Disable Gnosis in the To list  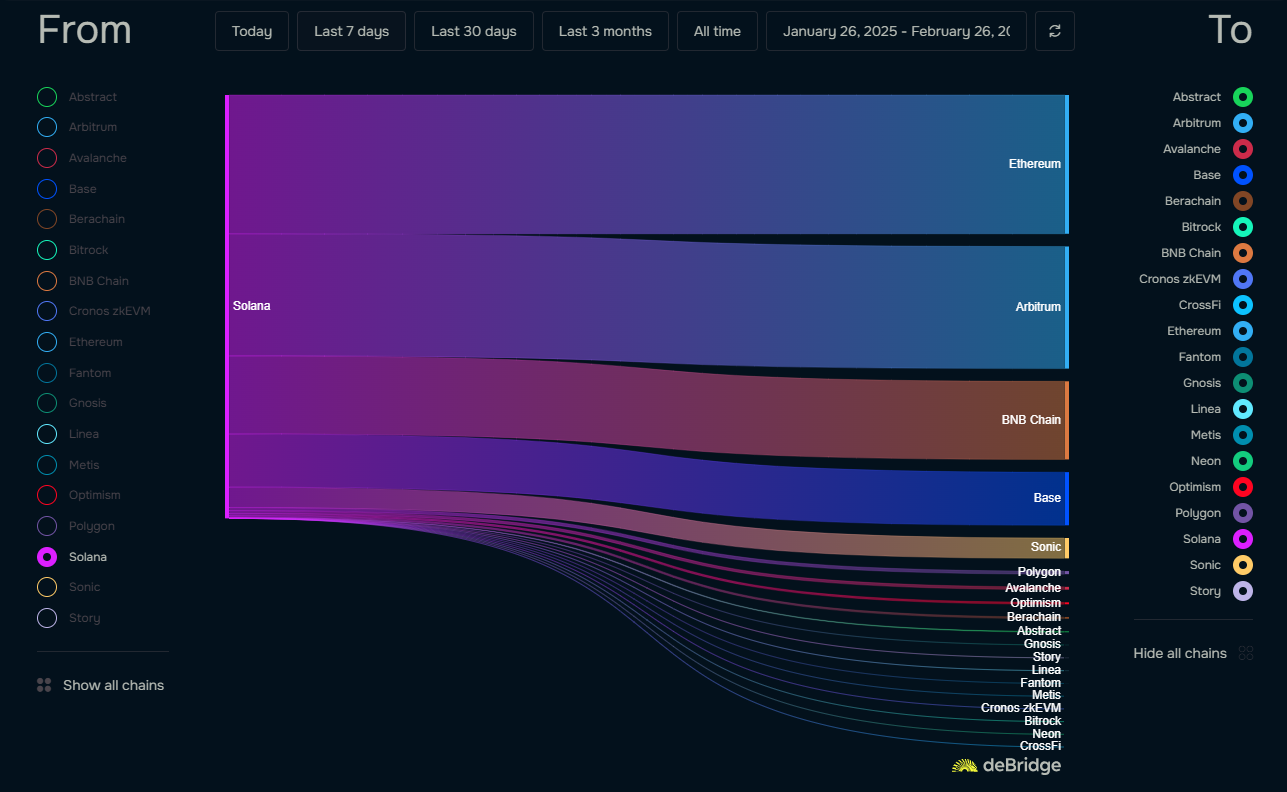(1243, 383)
